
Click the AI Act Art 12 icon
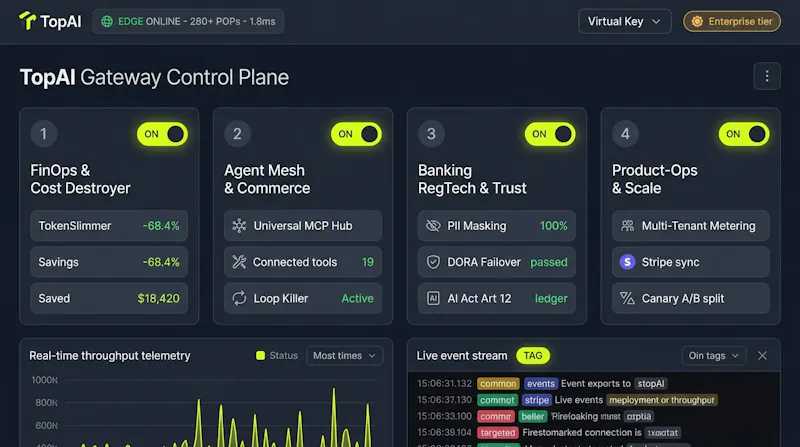point(433,298)
